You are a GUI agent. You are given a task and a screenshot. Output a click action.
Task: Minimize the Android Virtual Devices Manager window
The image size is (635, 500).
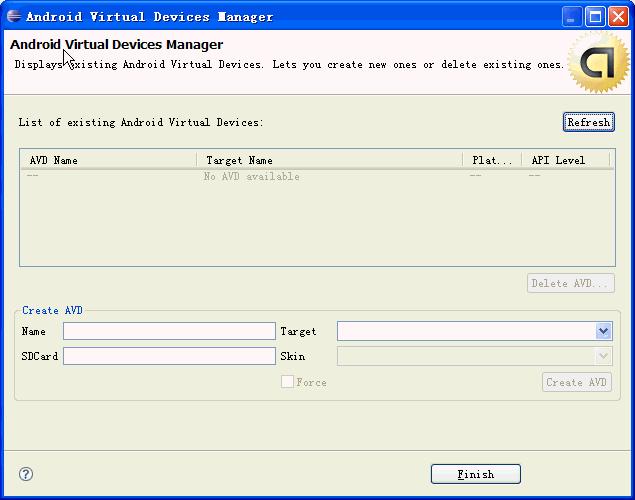[x=572, y=17]
